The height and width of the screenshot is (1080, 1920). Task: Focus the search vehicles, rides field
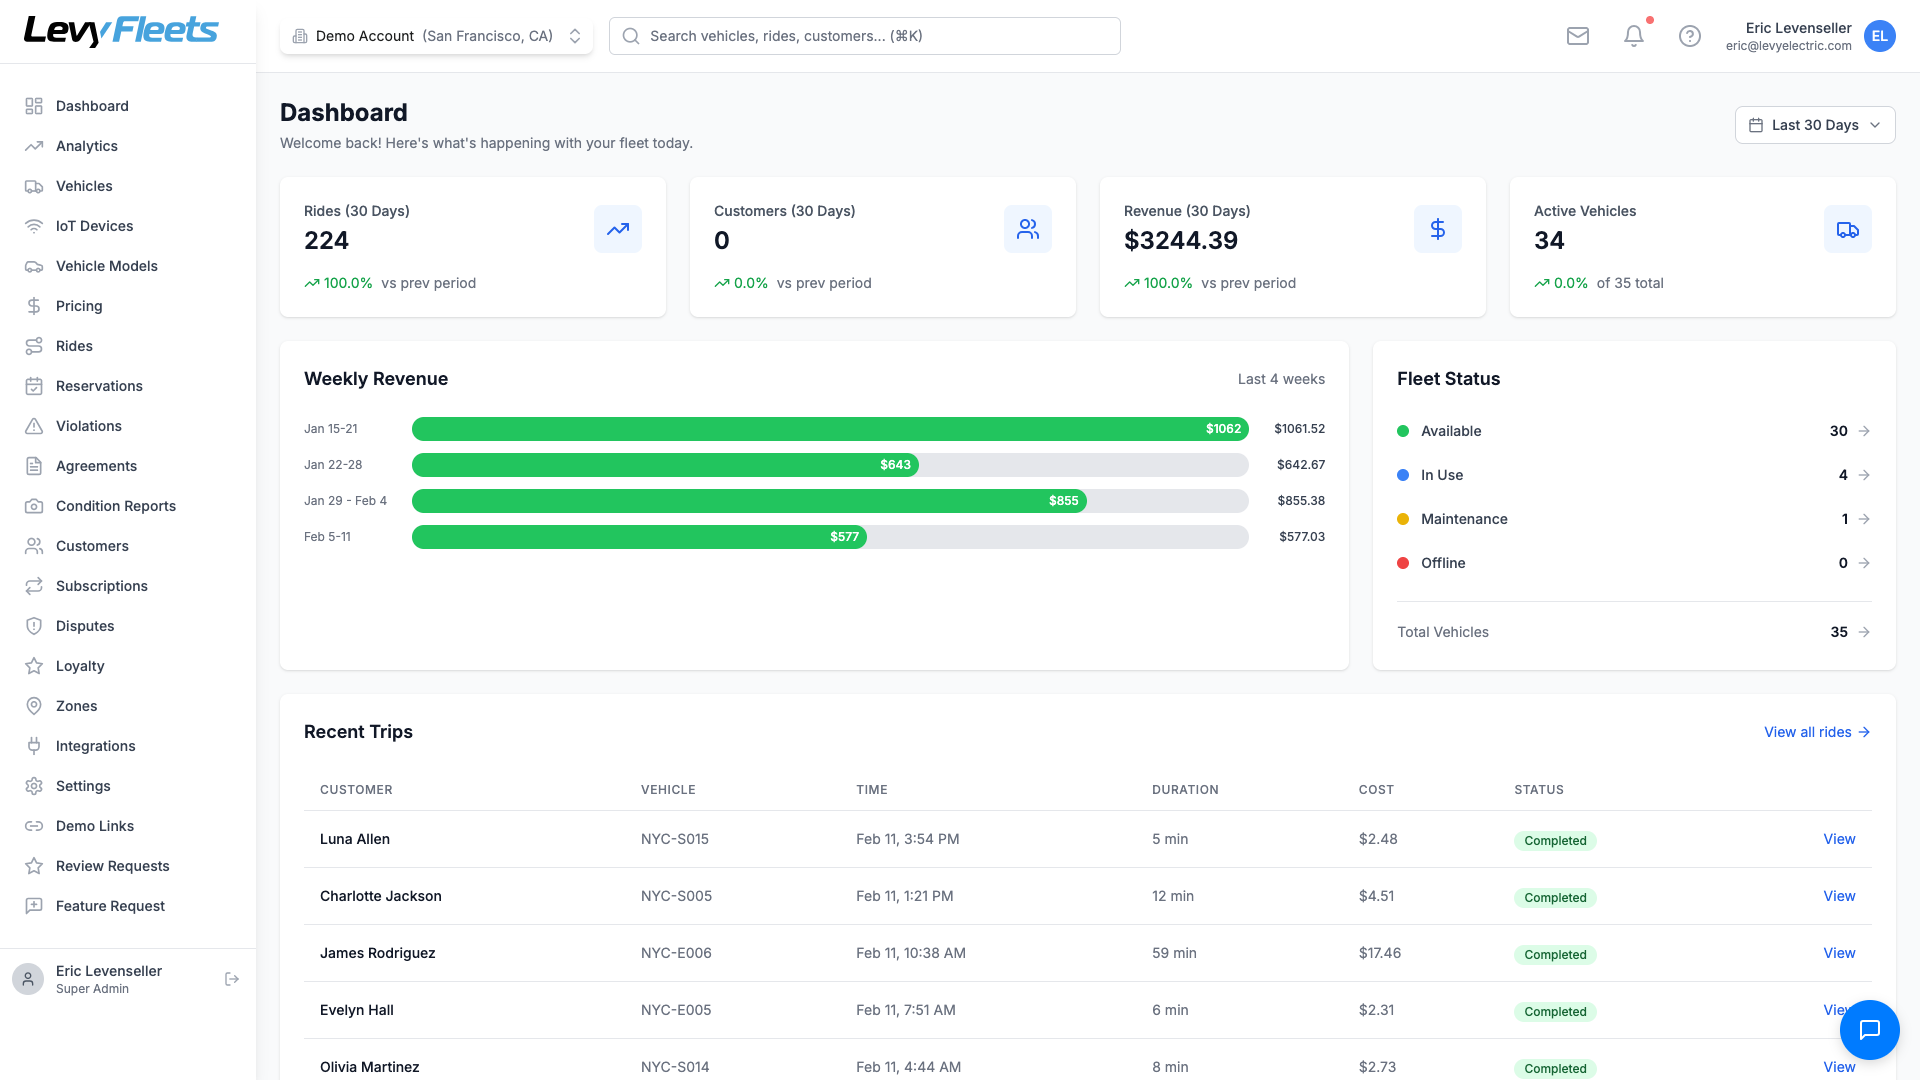coord(865,36)
